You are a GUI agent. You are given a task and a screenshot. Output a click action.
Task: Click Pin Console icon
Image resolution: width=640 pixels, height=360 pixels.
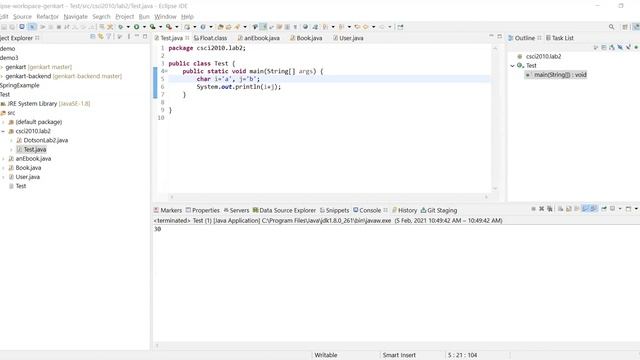[604, 209]
